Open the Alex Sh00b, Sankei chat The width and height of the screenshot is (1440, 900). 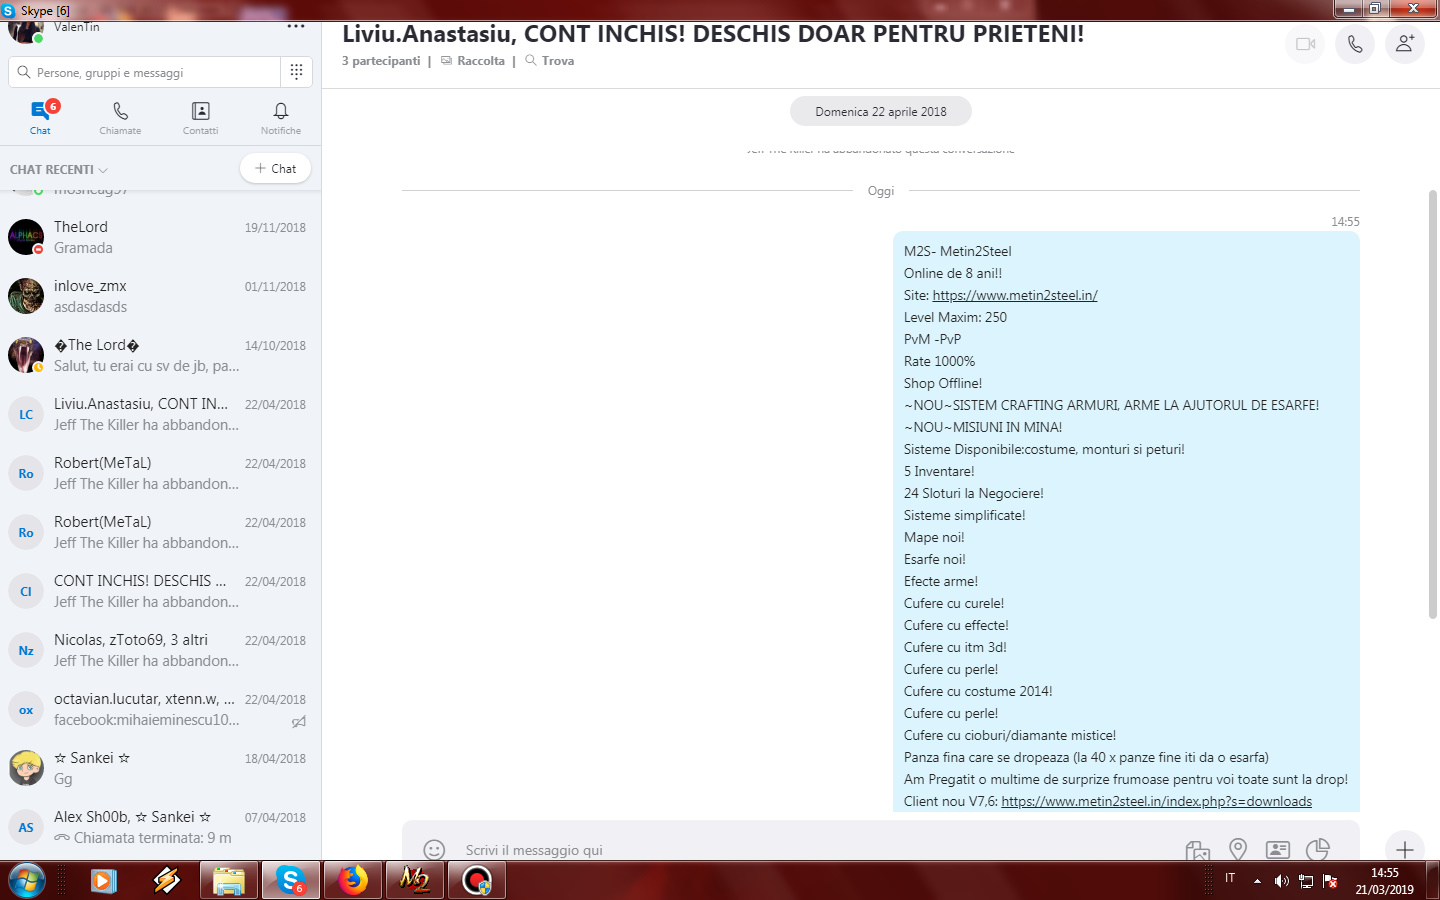click(x=160, y=827)
